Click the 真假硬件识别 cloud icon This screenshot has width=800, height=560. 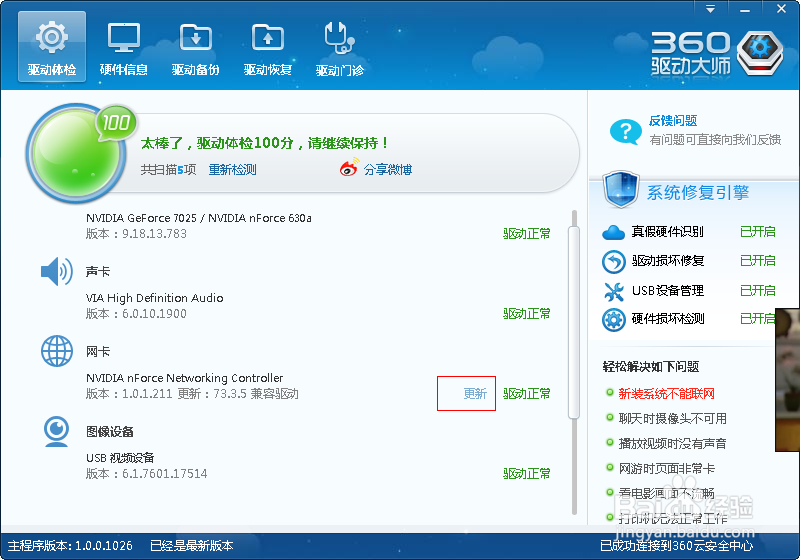coord(613,233)
